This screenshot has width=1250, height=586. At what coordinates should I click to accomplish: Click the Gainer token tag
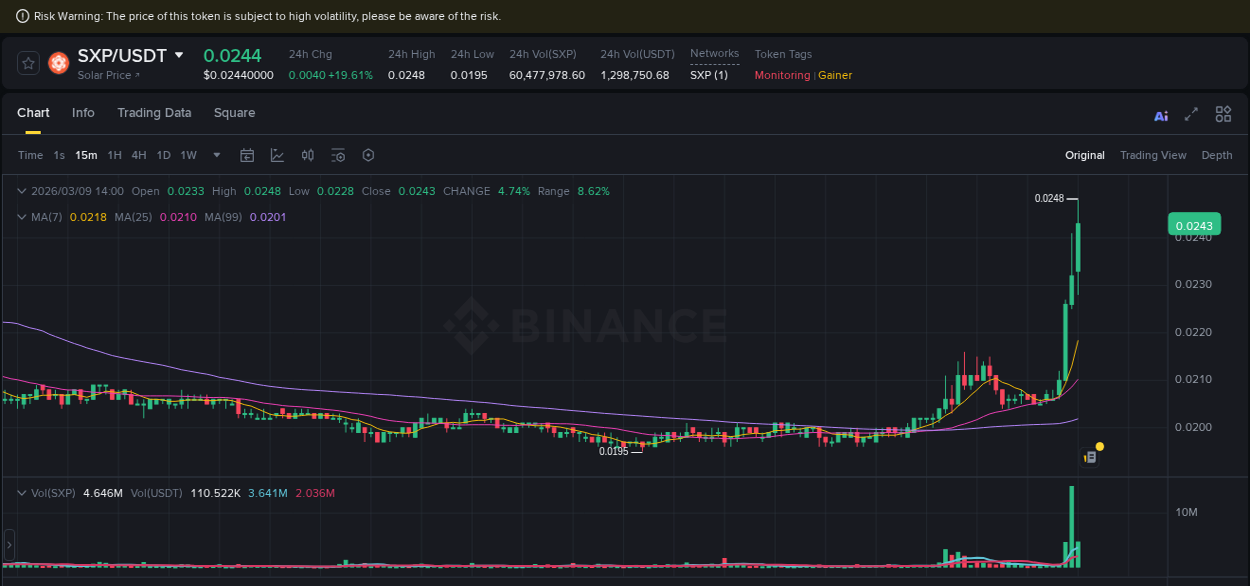[835, 74]
